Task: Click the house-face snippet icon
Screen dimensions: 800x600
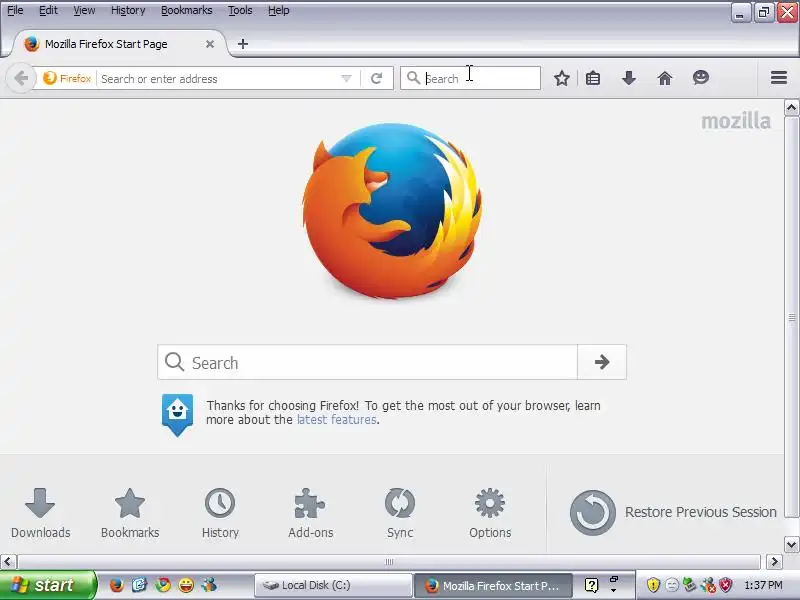Action: pos(177,414)
